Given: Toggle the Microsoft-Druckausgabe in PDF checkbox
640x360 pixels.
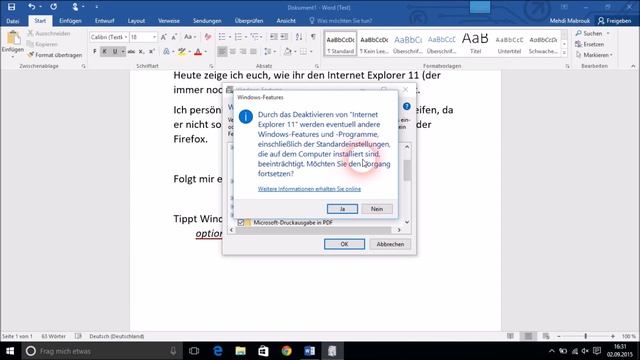Looking at the screenshot, I should point(240,222).
